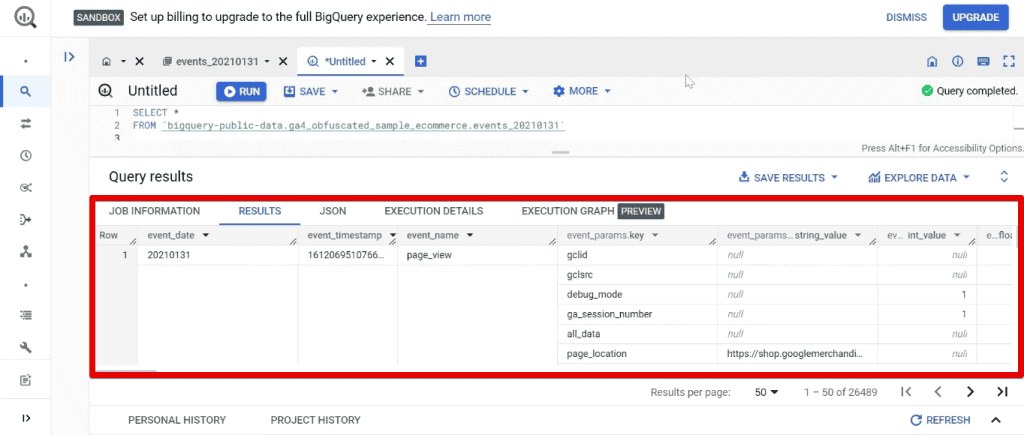Switch to events_20210131 tab
The image size is (1024, 435).
[x=216, y=61]
